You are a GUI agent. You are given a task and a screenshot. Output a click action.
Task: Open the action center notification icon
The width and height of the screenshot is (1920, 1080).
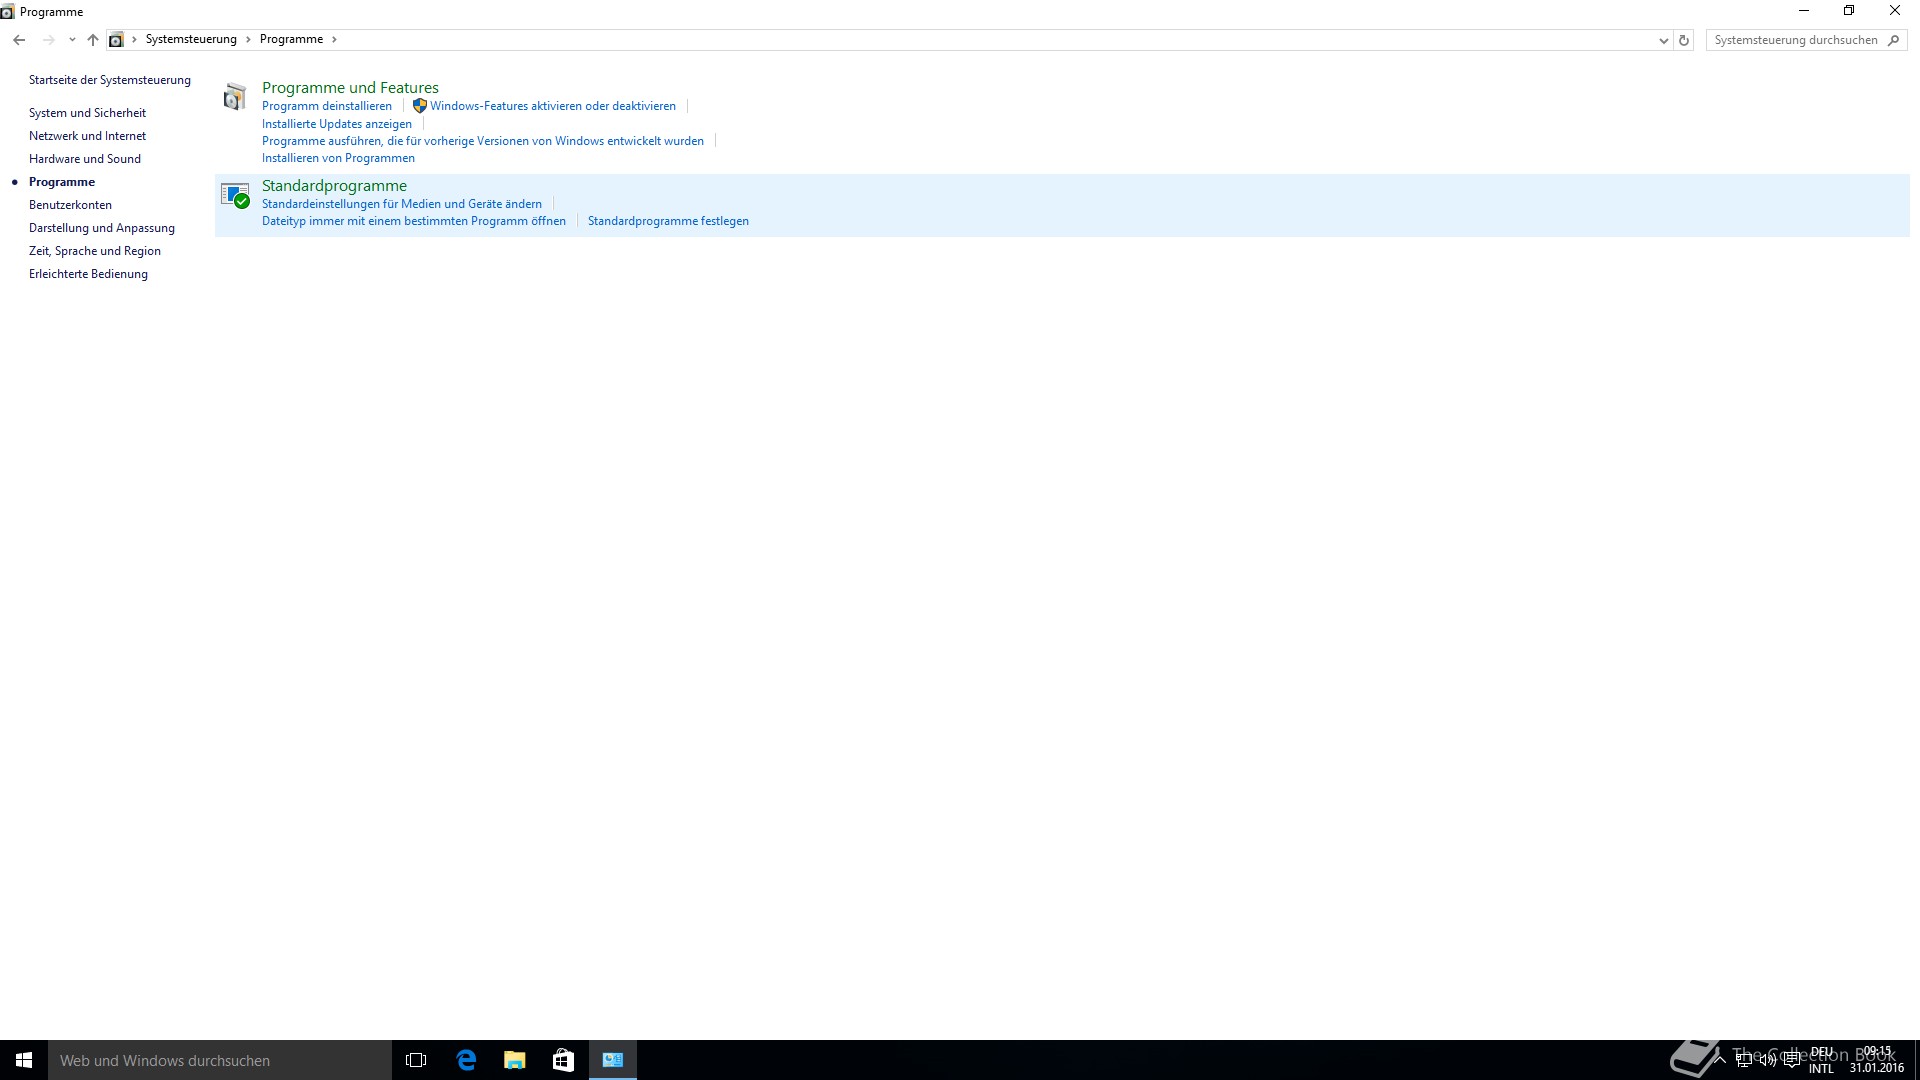pos(1792,1060)
